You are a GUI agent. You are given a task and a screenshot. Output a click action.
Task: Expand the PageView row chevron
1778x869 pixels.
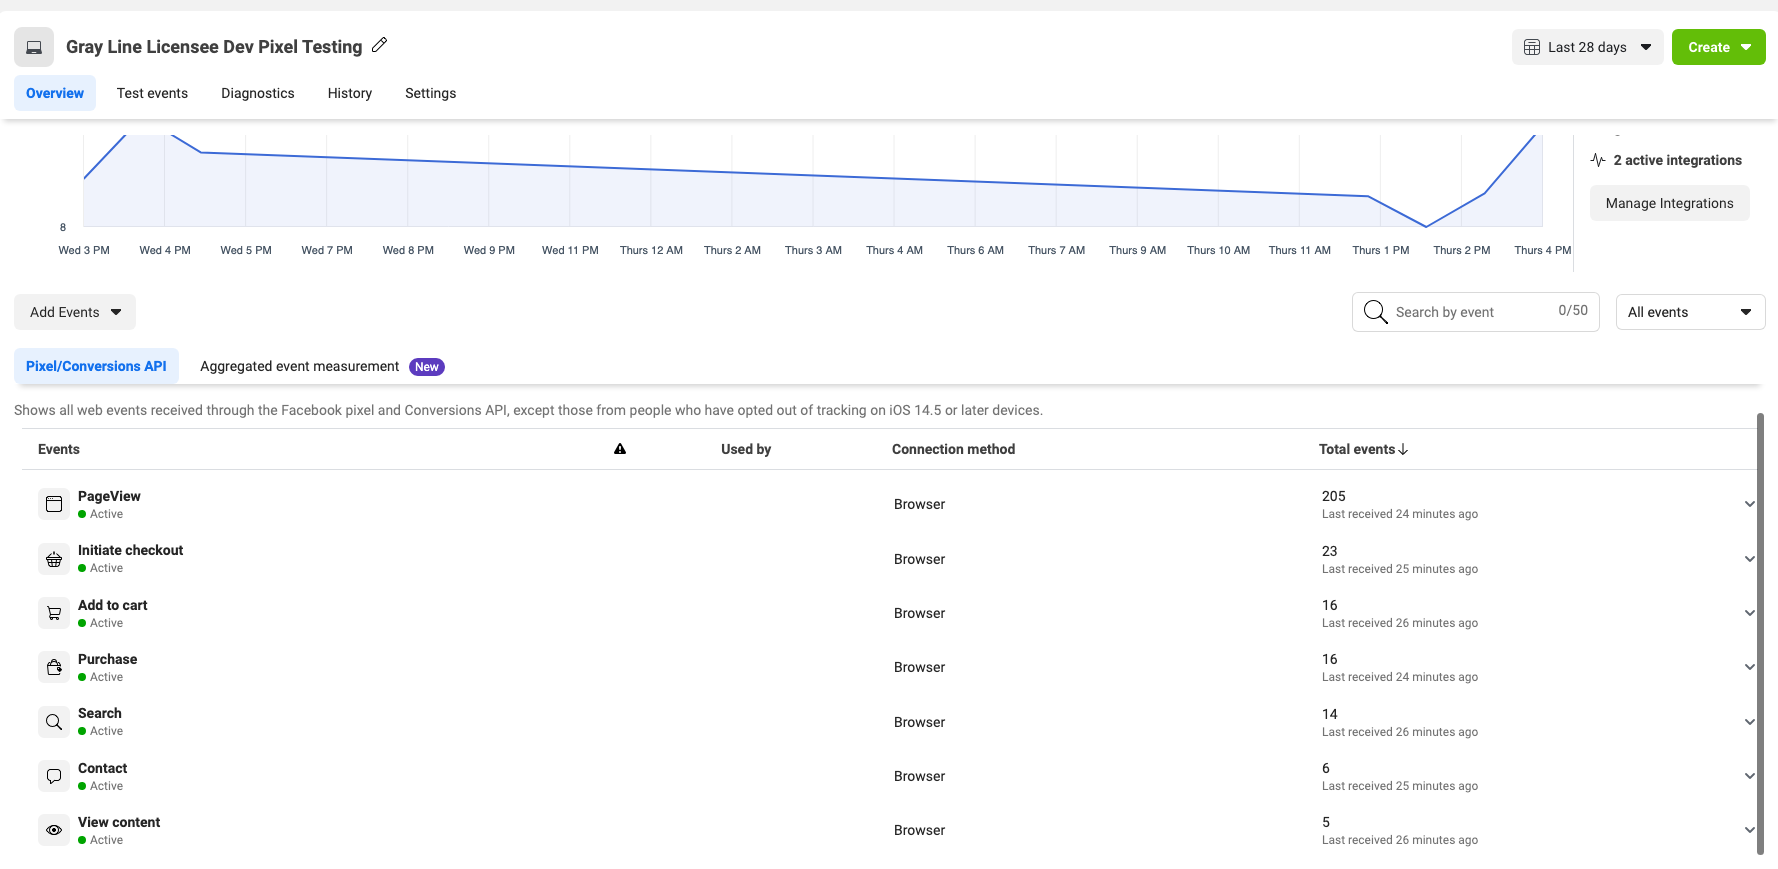pyautogui.click(x=1749, y=504)
